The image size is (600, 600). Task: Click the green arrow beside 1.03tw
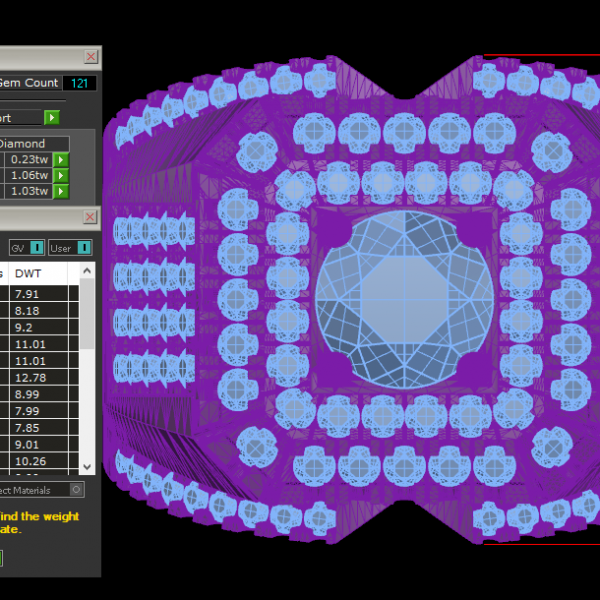coord(61,191)
